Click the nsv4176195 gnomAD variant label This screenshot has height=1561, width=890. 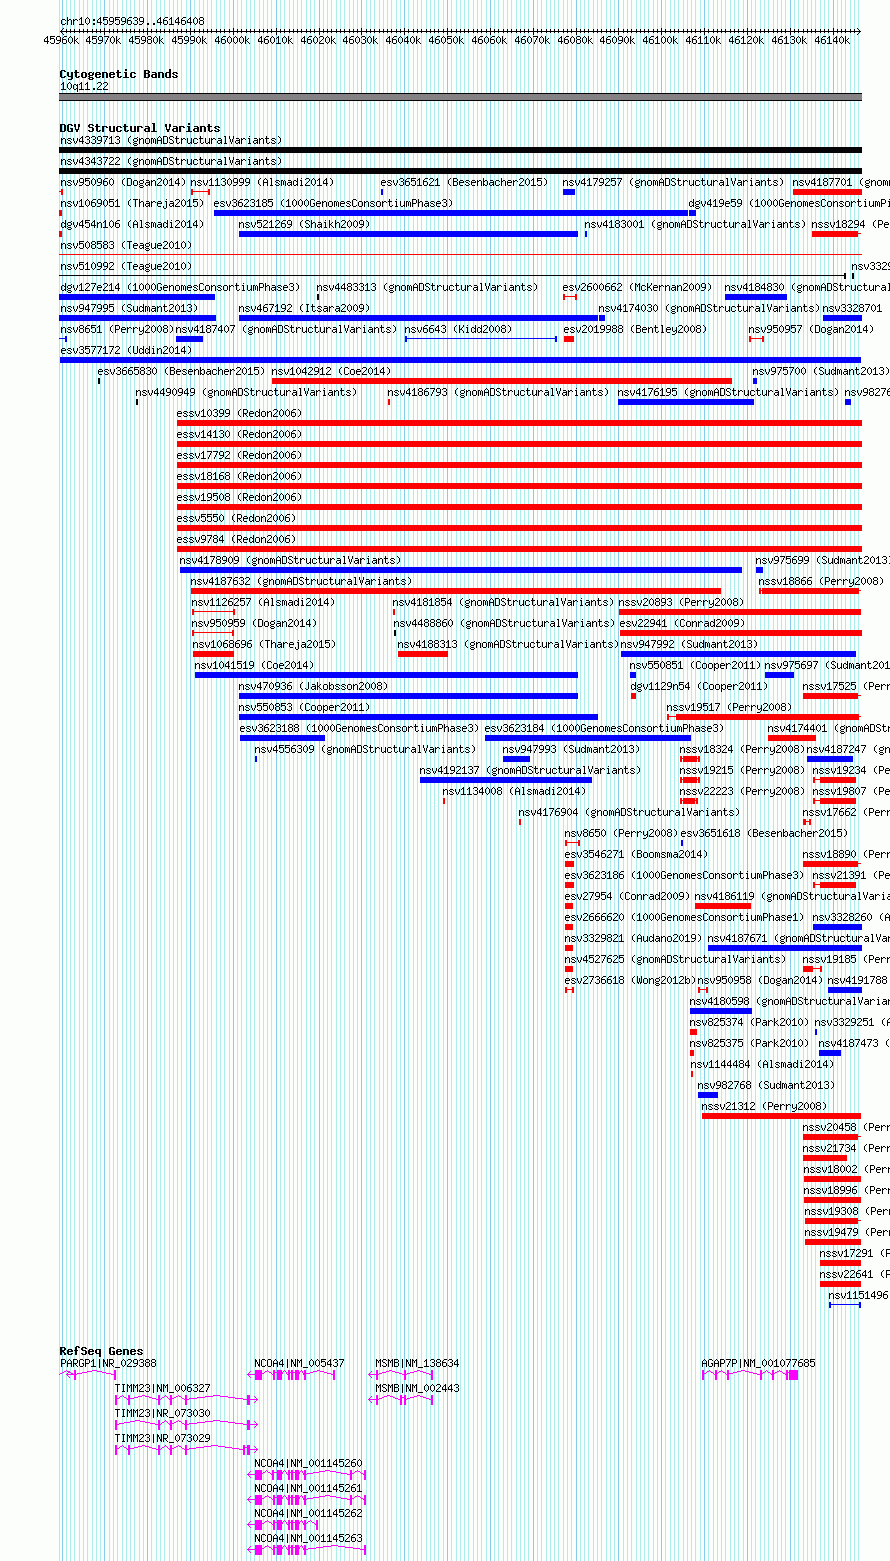729,392
